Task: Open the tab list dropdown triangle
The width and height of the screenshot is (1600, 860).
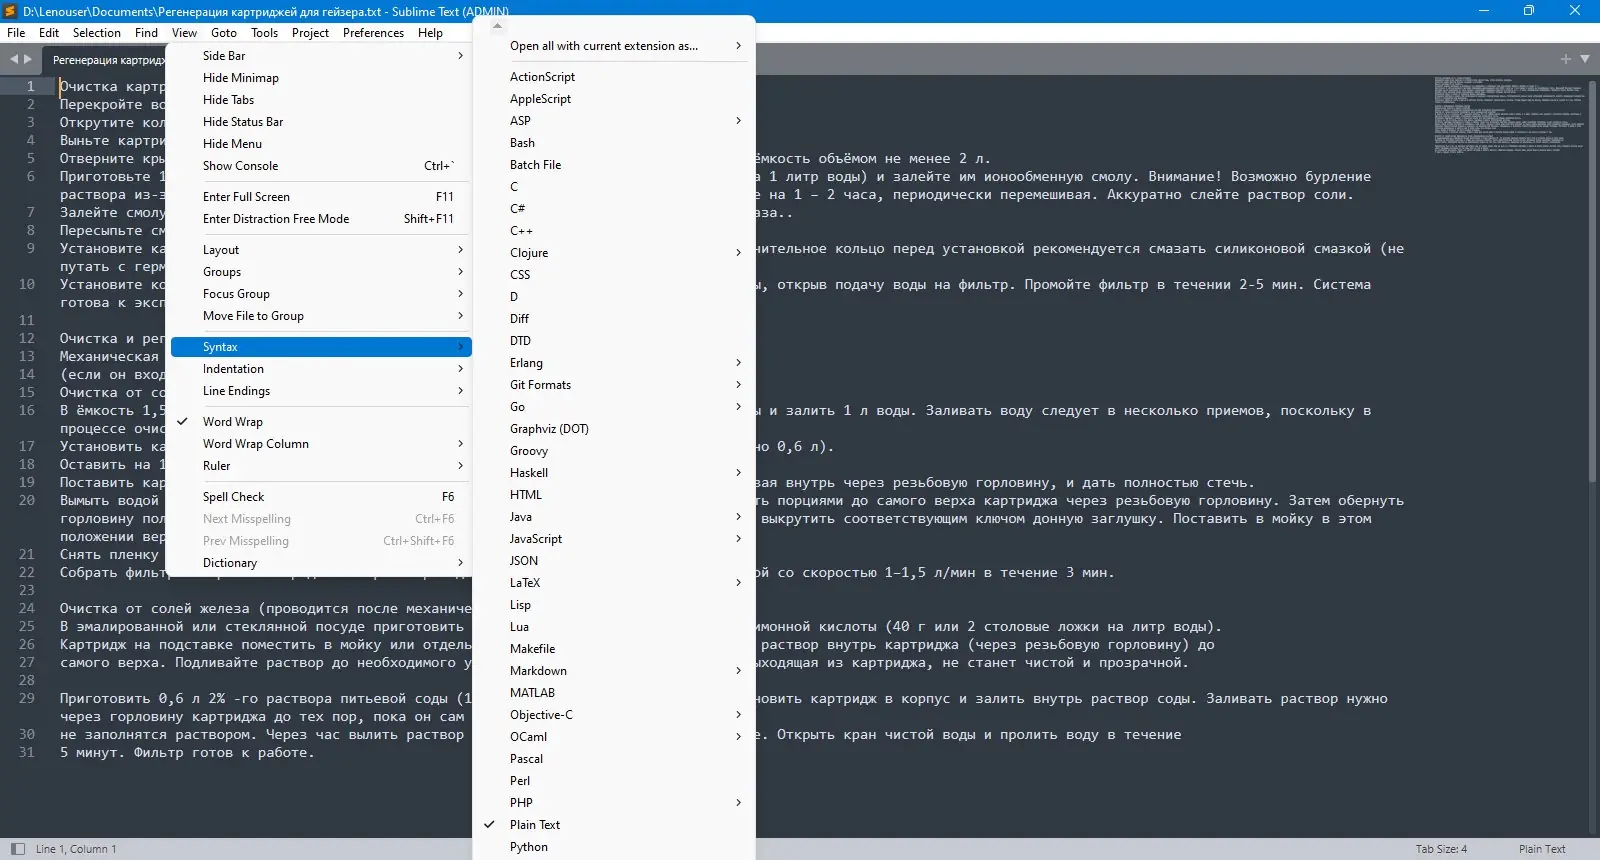Action: (x=1585, y=59)
